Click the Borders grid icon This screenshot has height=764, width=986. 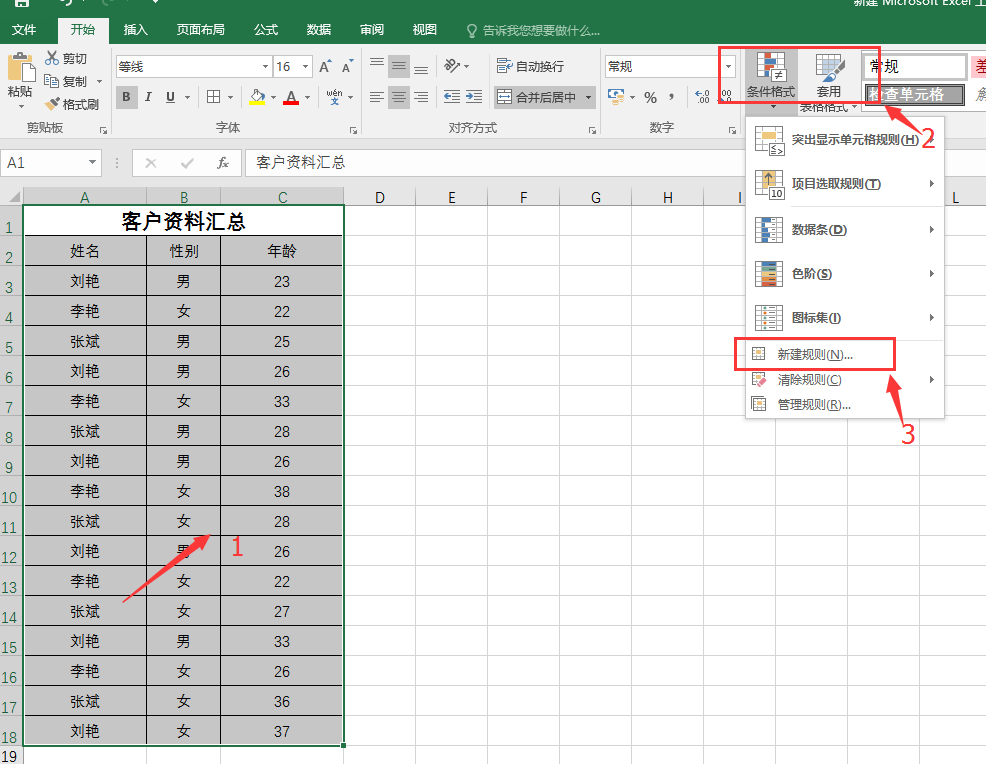click(x=213, y=97)
